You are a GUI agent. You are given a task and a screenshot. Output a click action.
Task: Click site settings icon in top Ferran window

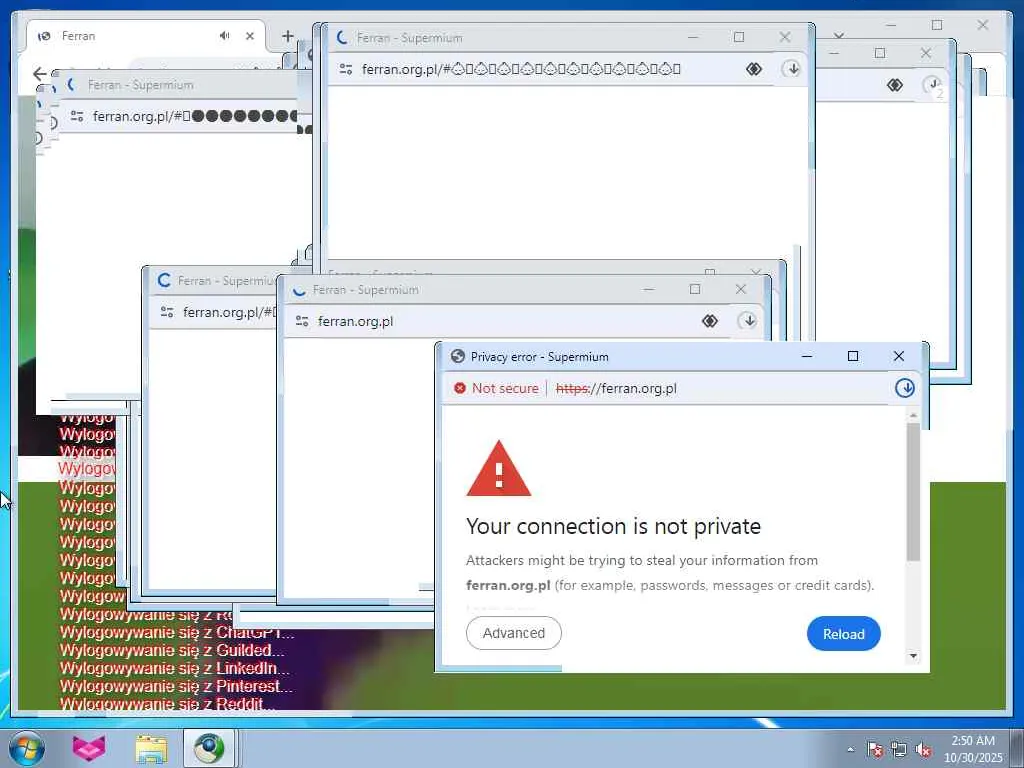345,69
